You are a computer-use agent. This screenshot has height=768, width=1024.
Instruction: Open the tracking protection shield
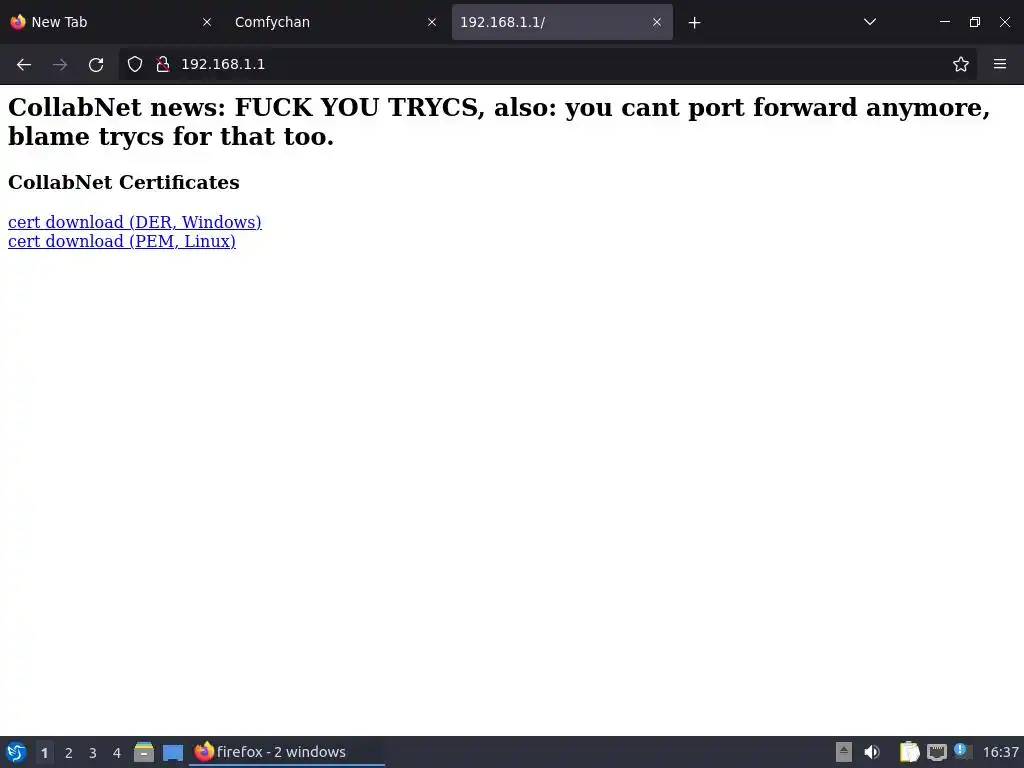[135, 64]
